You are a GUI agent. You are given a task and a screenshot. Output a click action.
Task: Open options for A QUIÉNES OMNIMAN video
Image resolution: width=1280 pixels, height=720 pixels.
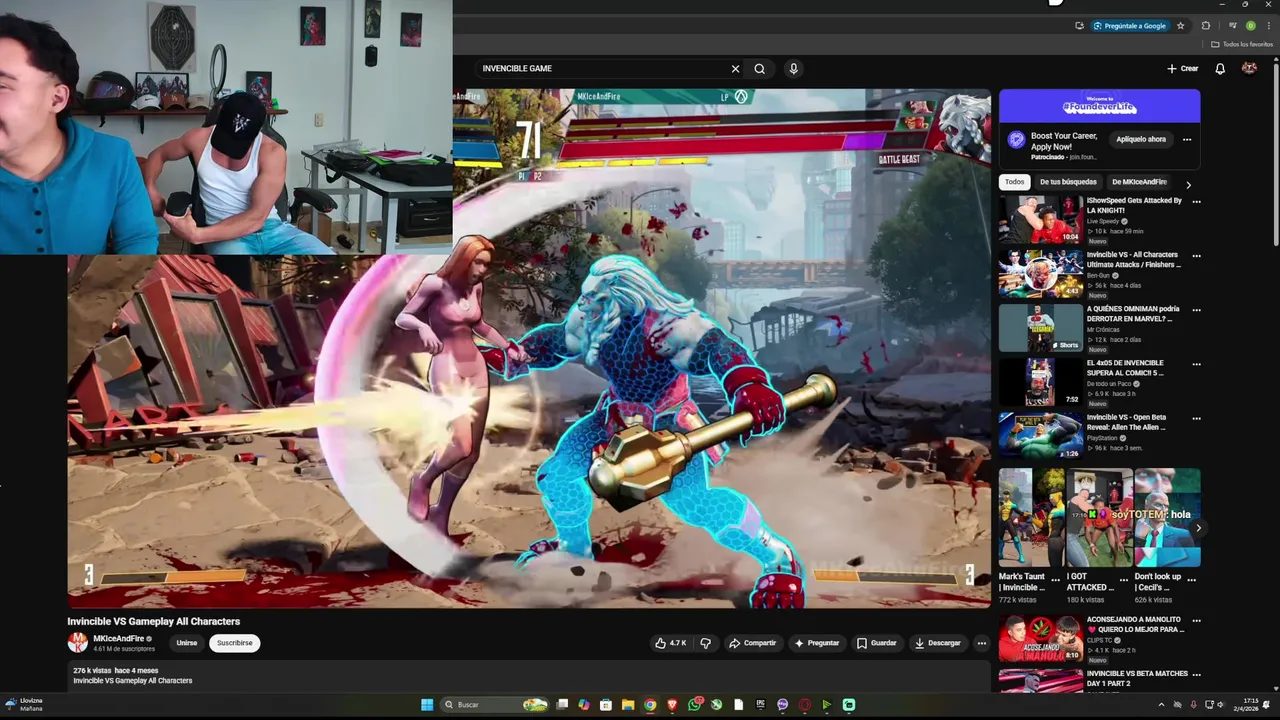click(1196, 310)
